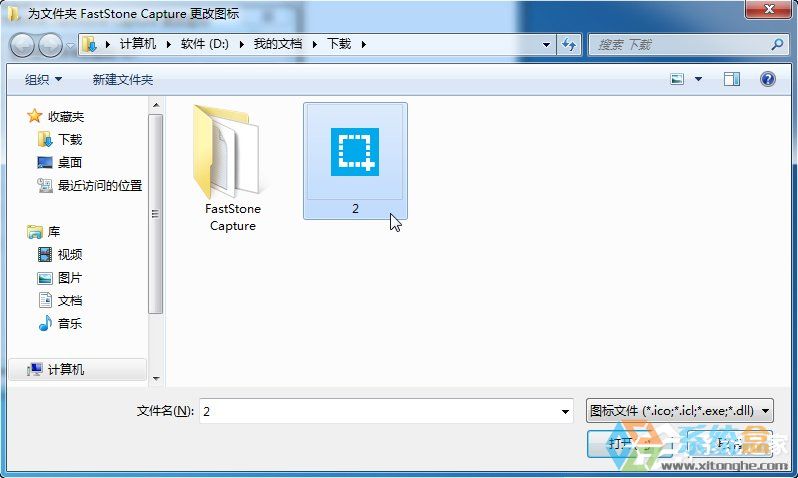This screenshot has width=798, height=478.
Task: Click the forward navigation arrow button
Action: tap(49, 44)
